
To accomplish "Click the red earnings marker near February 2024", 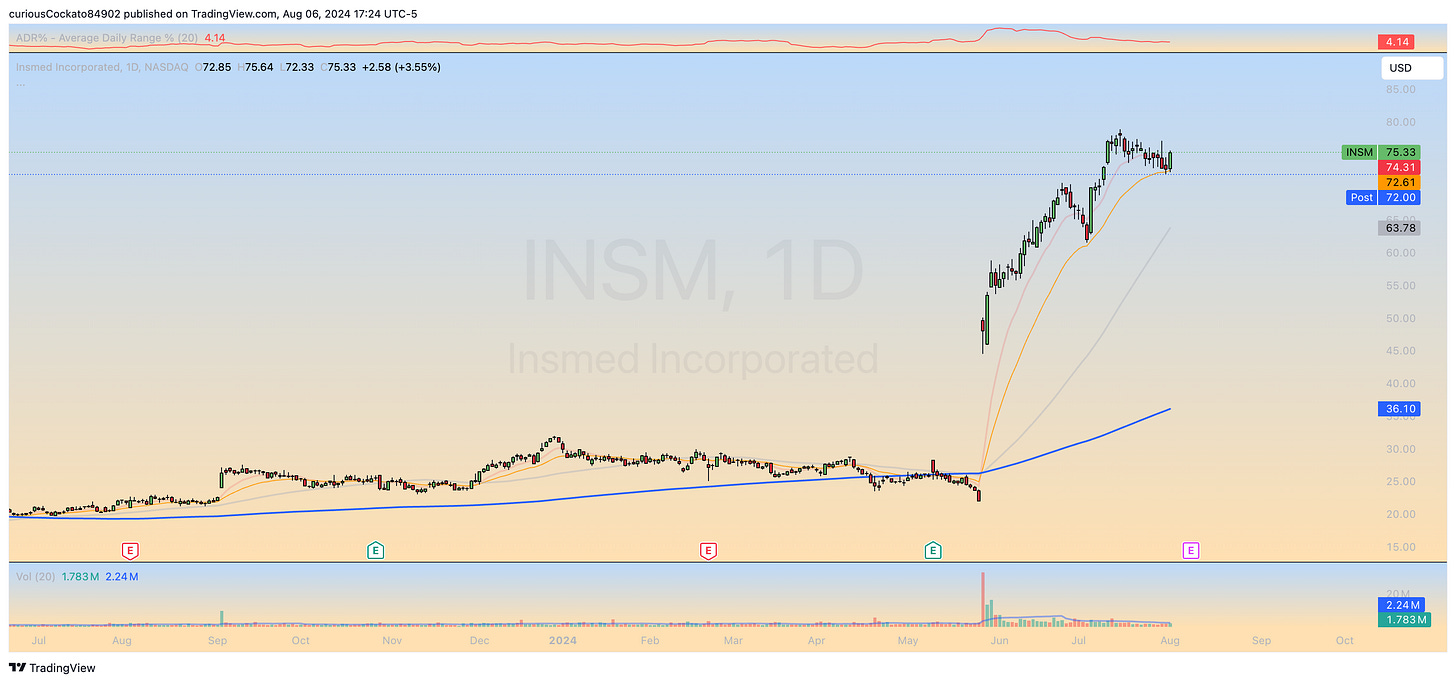I will (x=708, y=549).
